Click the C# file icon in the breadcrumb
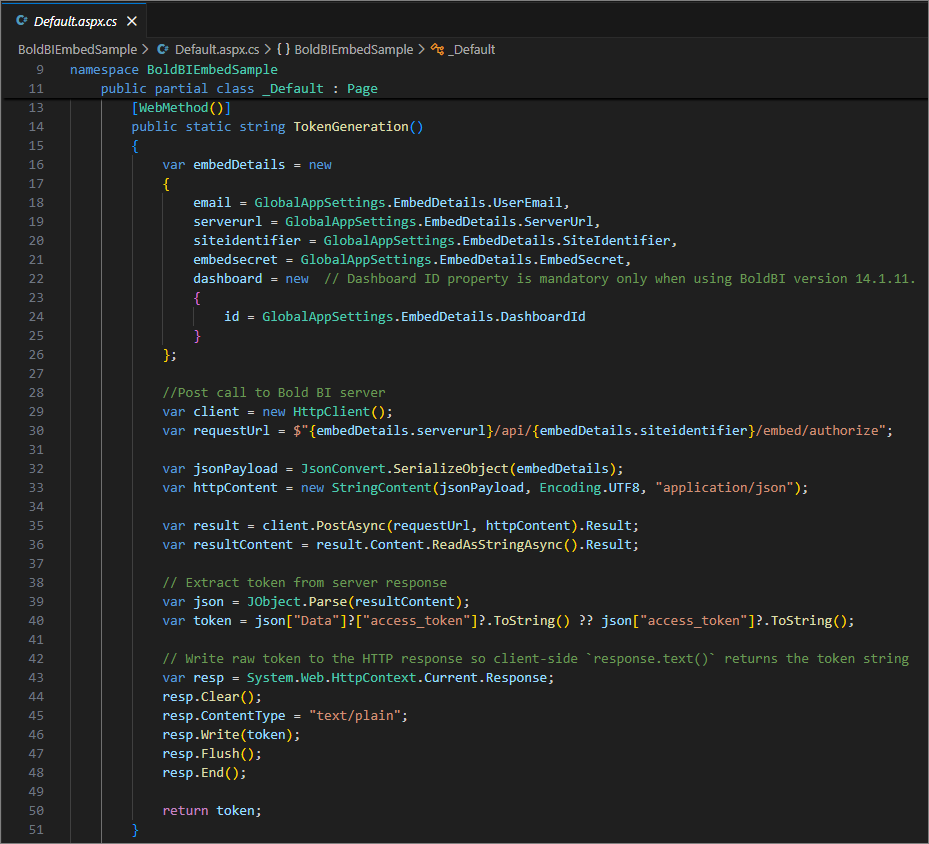The image size is (929, 844). click(164, 49)
